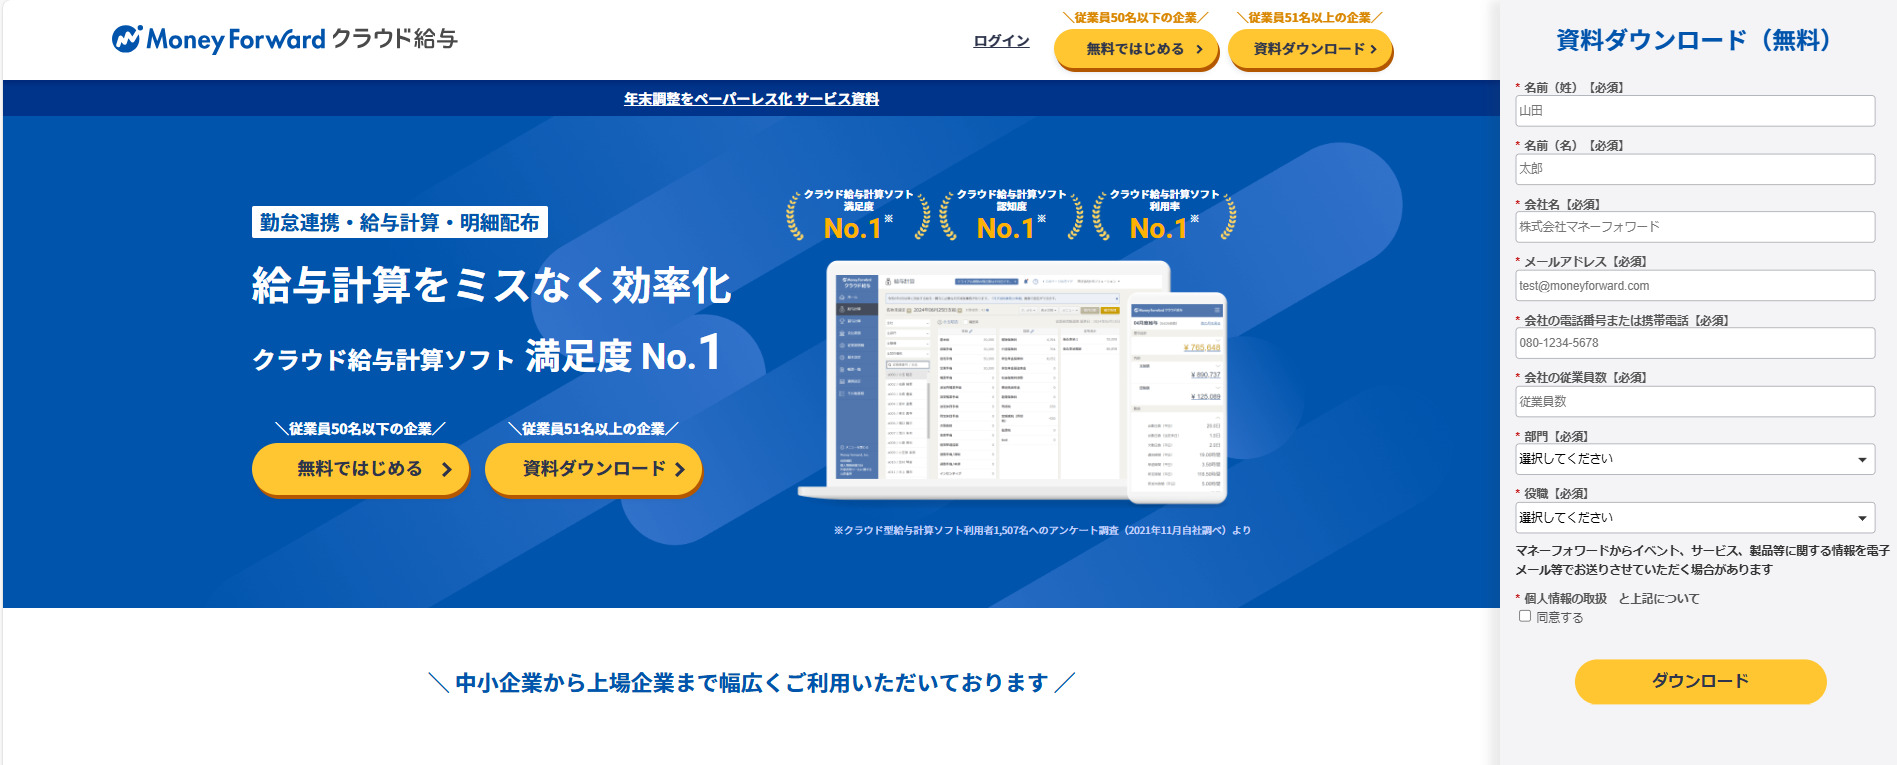1897x765 pixels.
Task: Focus the 名前（姓） input field
Action: coord(1694,111)
